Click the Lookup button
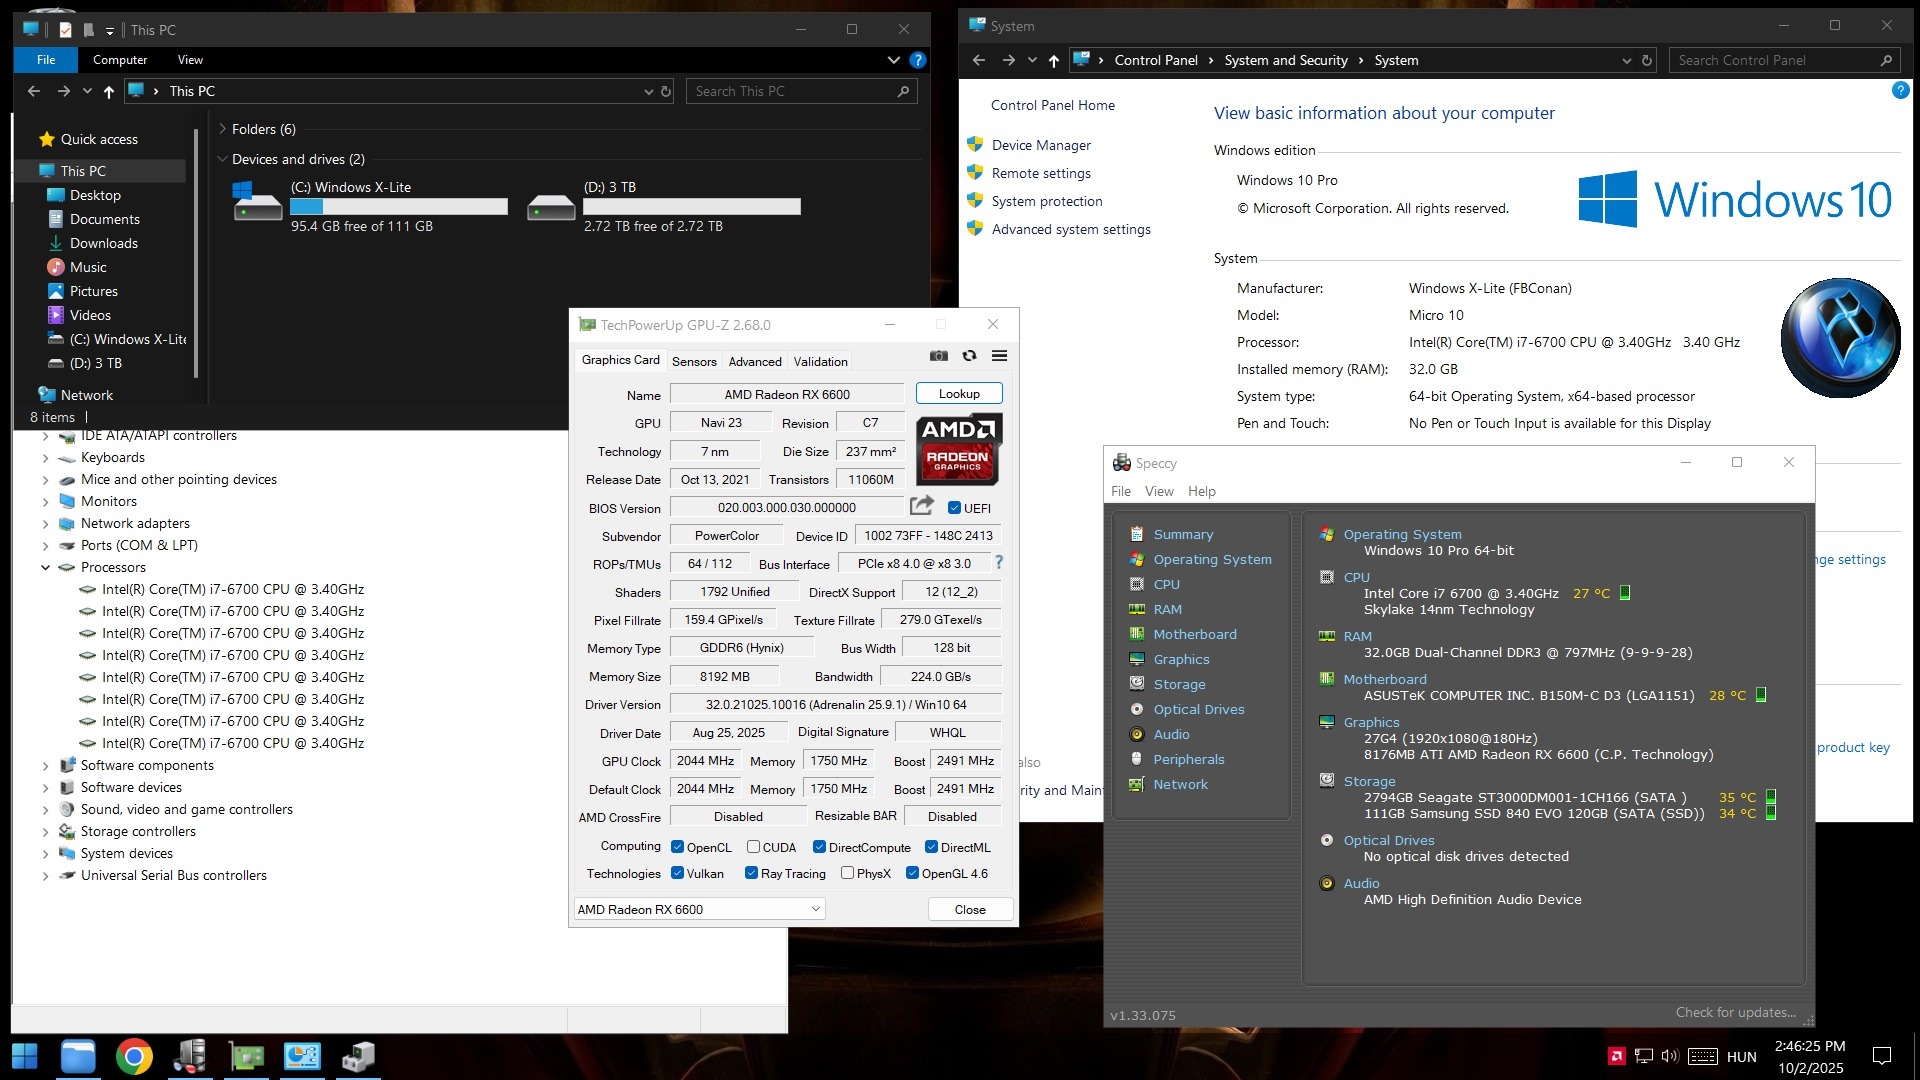Viewport: 1920px width, 1080px height. point(958,394)
